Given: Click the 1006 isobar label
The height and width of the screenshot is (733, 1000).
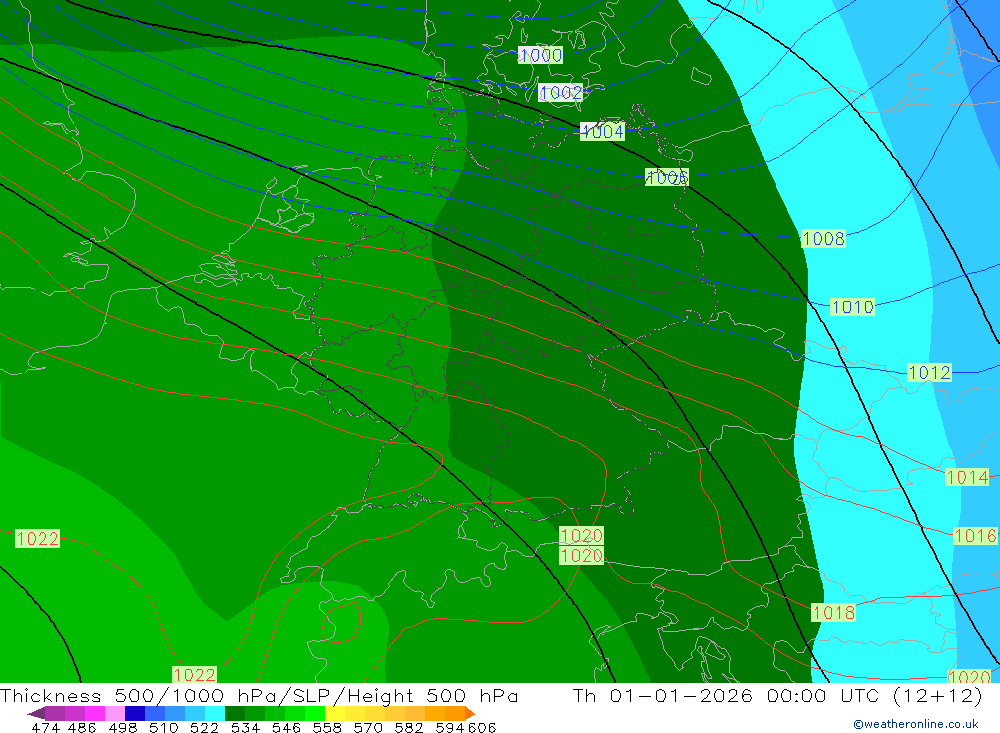Looking at the screenshot, I should click(x=666, y=177).
